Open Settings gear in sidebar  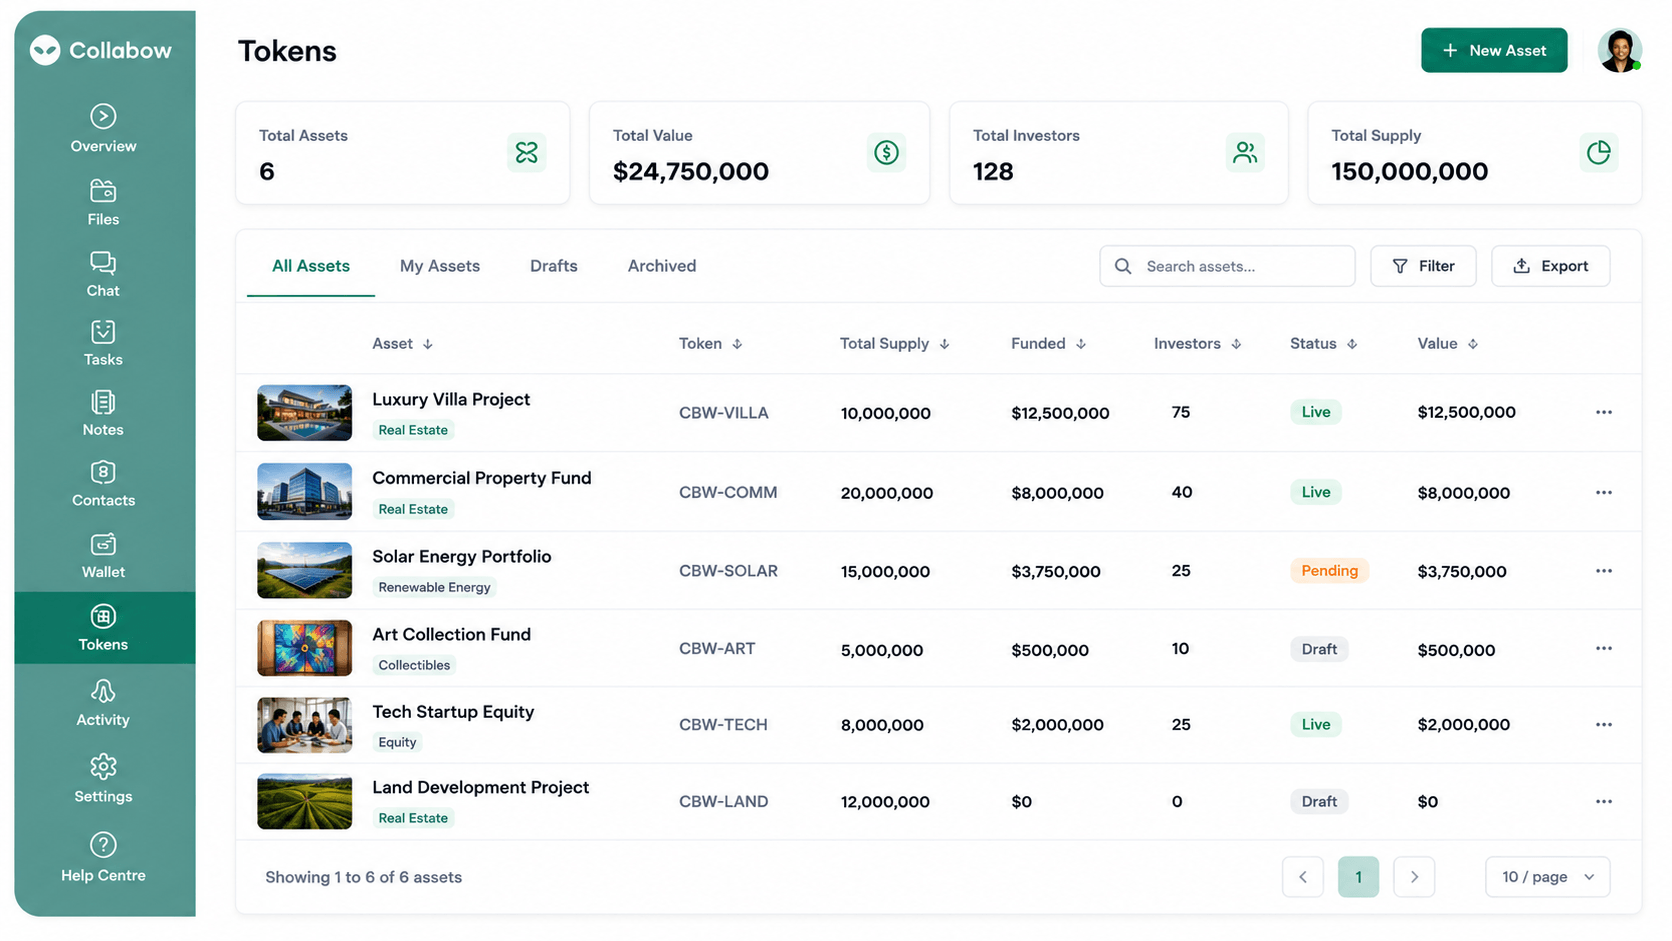pos(103,767)
